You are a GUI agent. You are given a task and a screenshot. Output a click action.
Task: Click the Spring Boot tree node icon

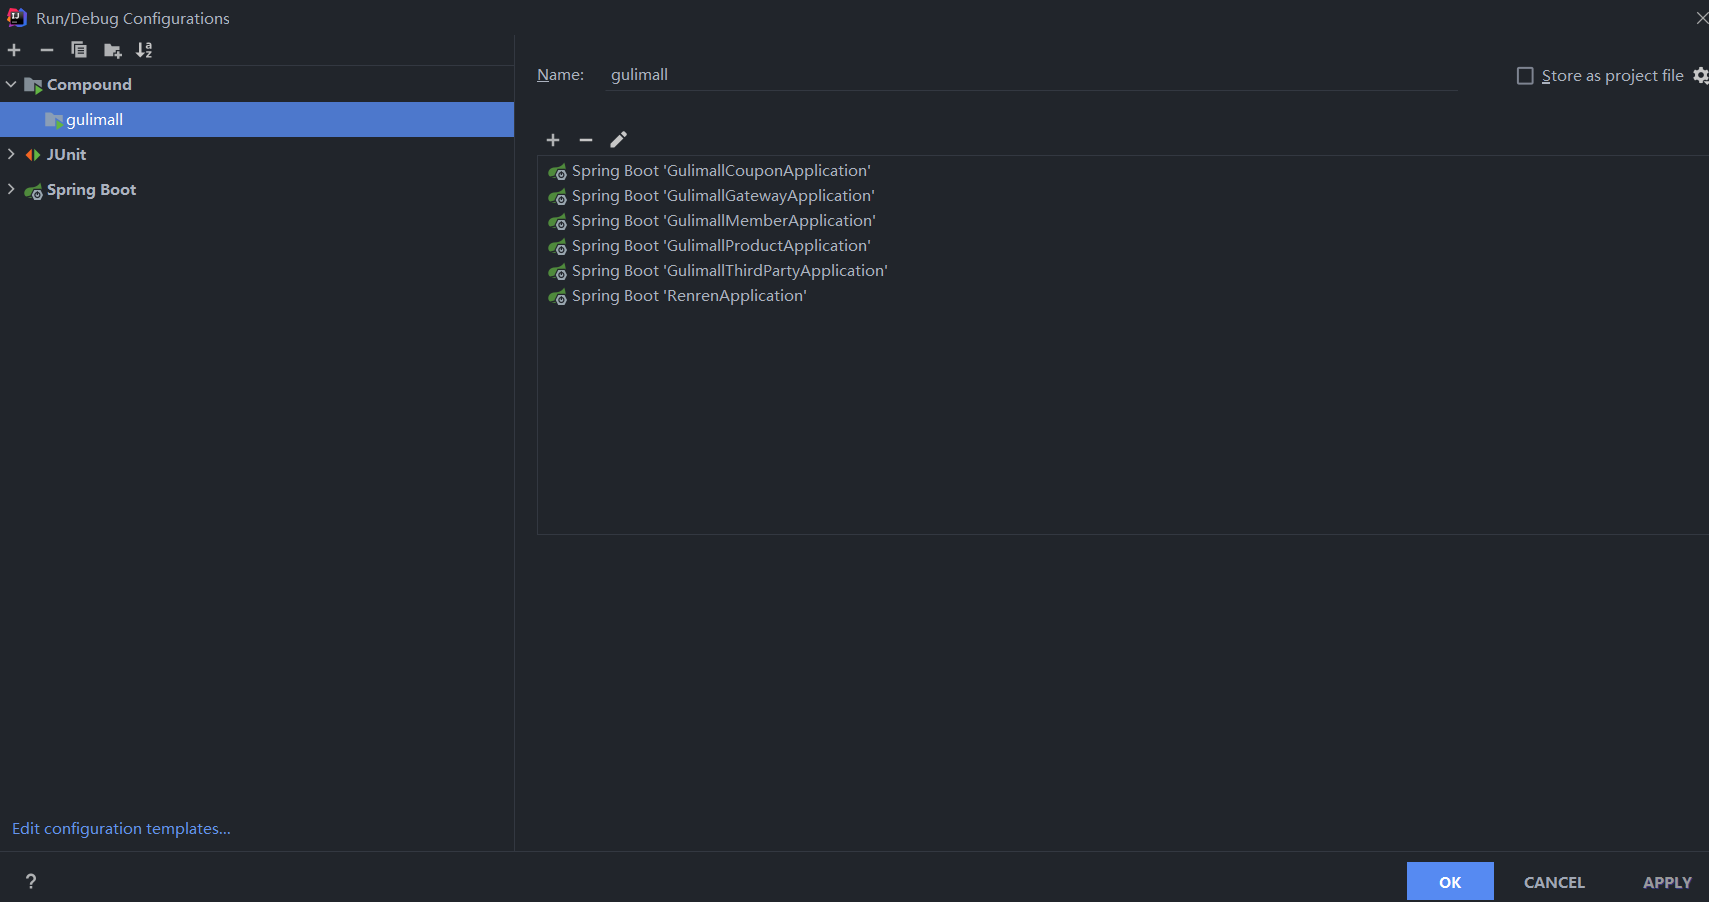34,190
